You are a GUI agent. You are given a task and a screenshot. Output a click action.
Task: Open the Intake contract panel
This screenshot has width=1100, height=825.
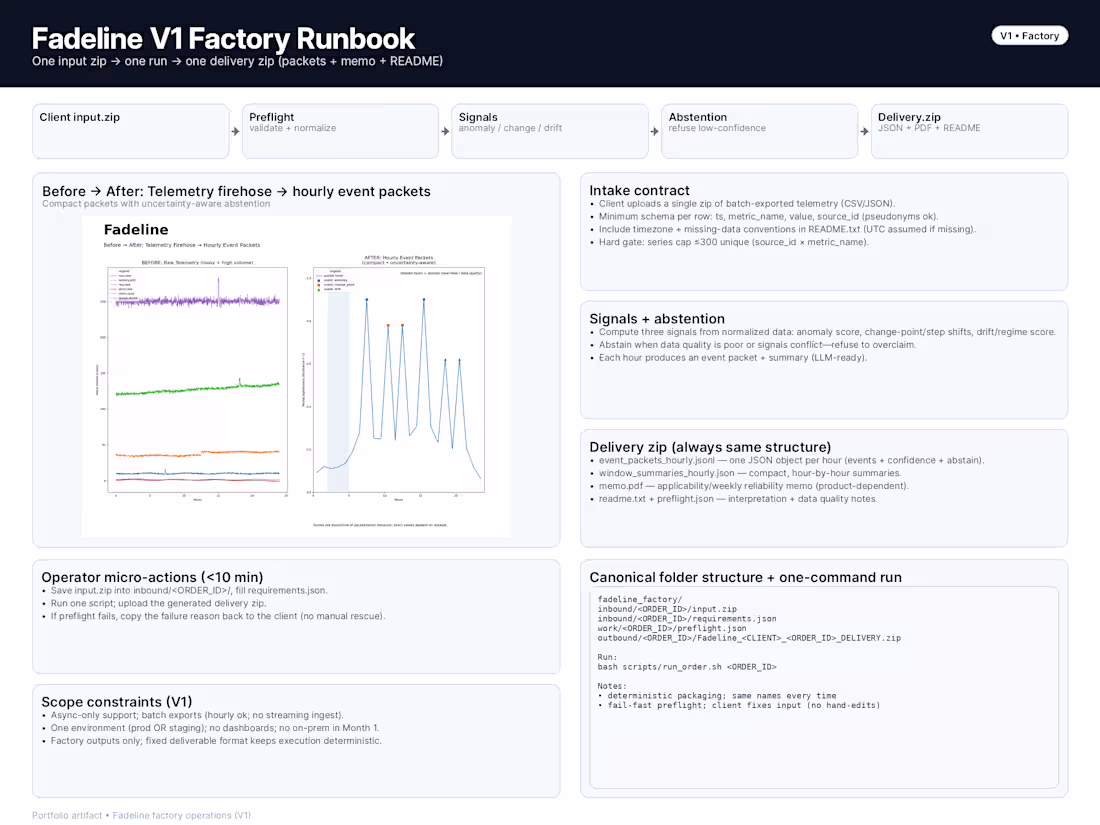[823, 230]
